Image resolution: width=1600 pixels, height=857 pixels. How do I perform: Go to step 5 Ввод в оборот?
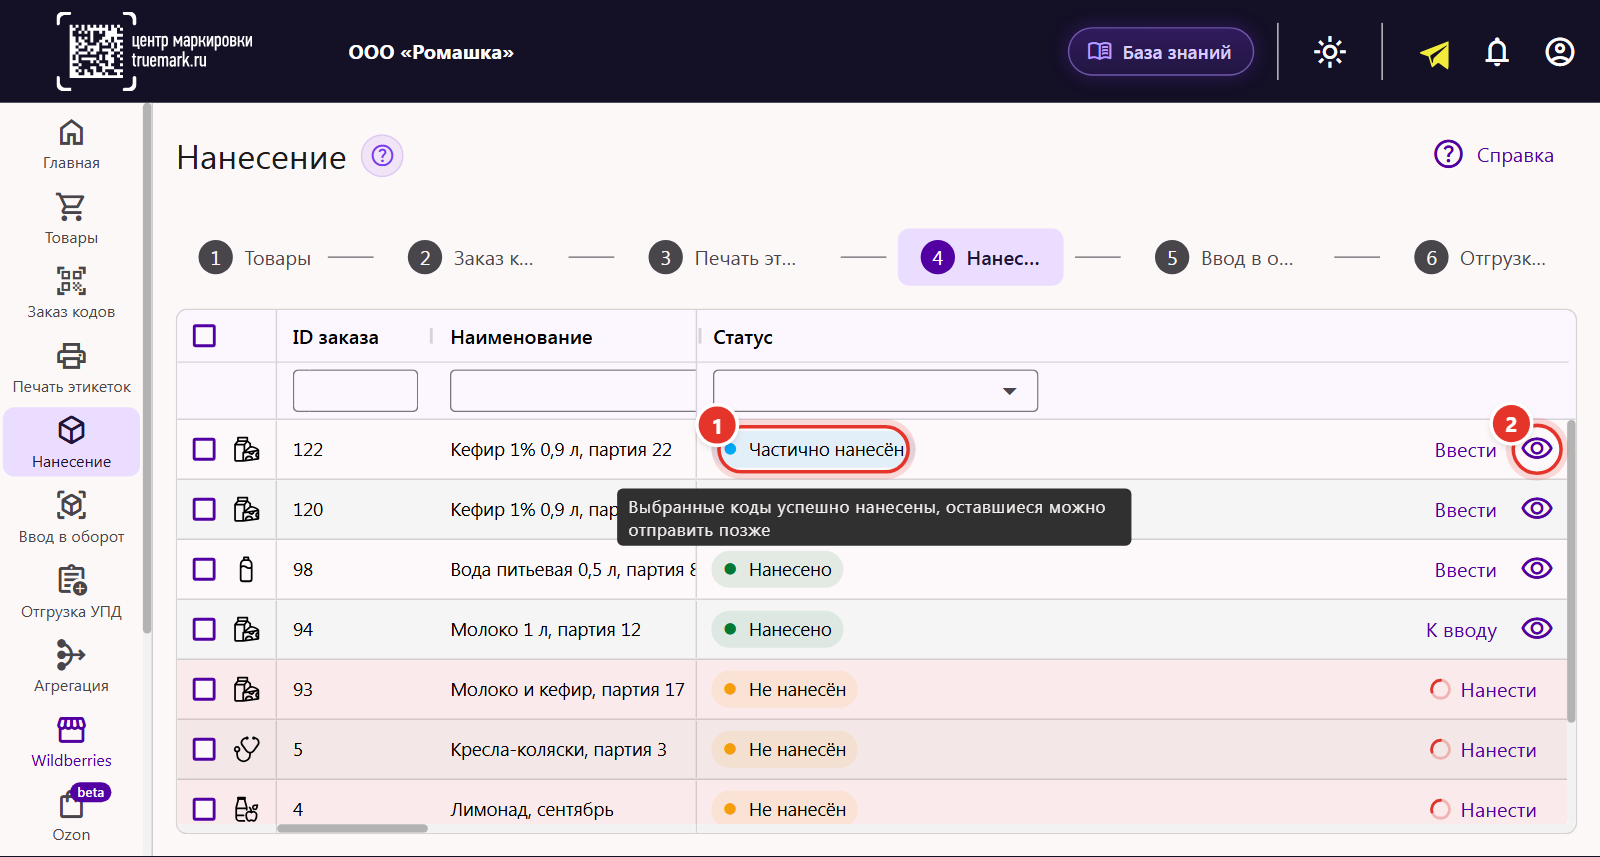click(1224, 258)
